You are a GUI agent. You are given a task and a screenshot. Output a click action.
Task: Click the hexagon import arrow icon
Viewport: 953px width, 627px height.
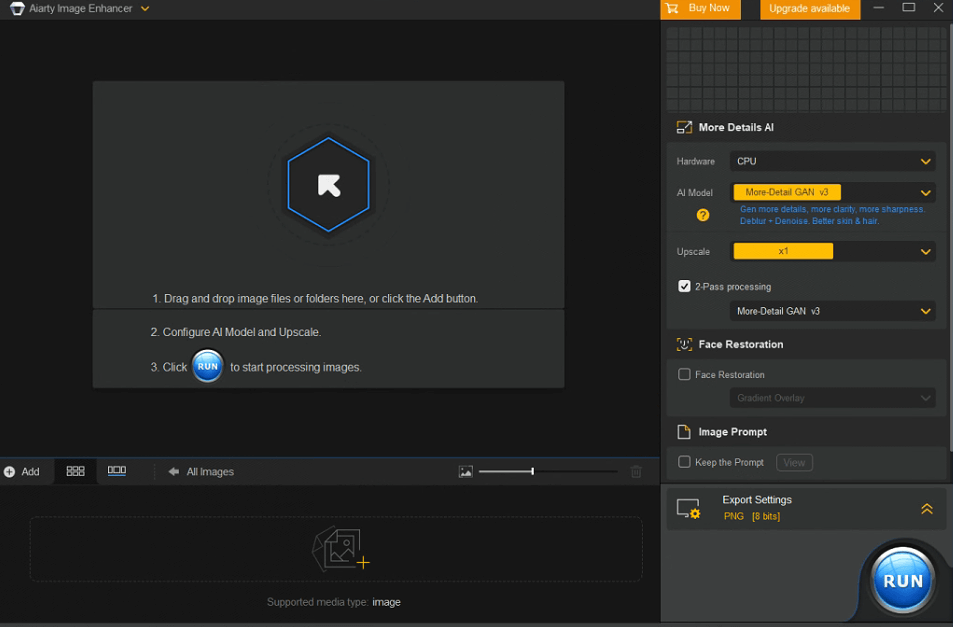pos(328,185)
